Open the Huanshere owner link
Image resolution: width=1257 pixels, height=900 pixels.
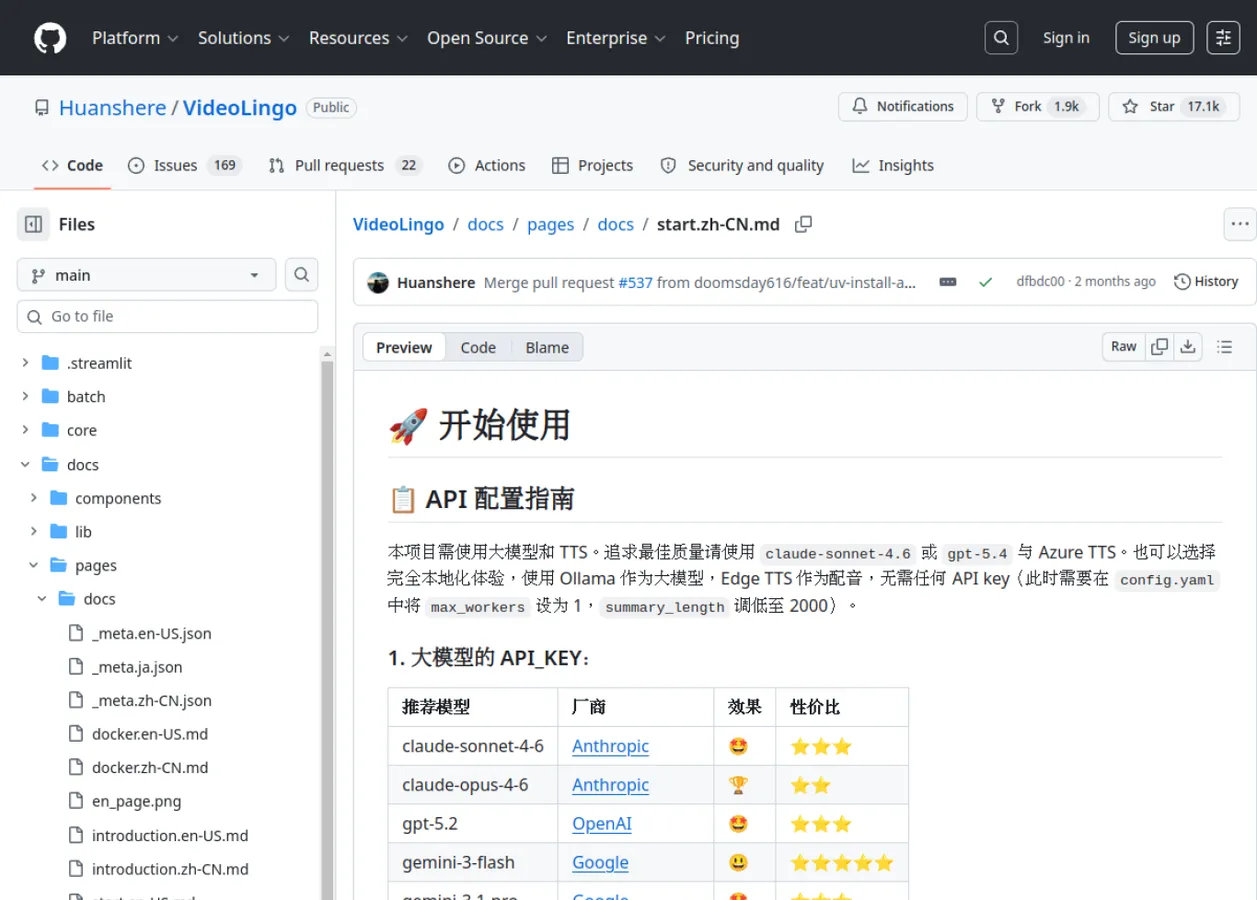[113, 108]
